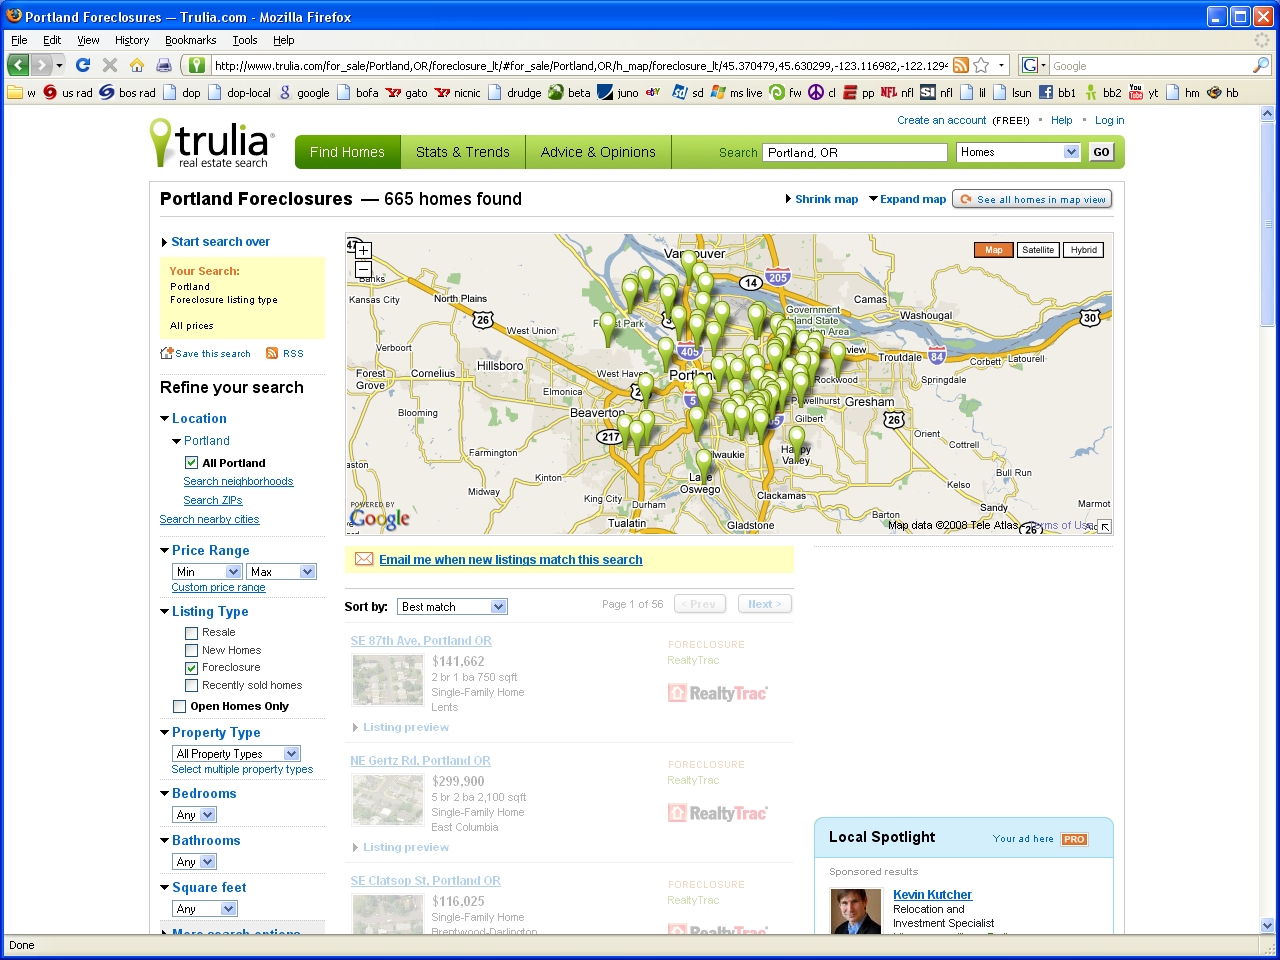Click Email me when new listings match
This screenshot has width=1280, height=960.
[510, 560]
